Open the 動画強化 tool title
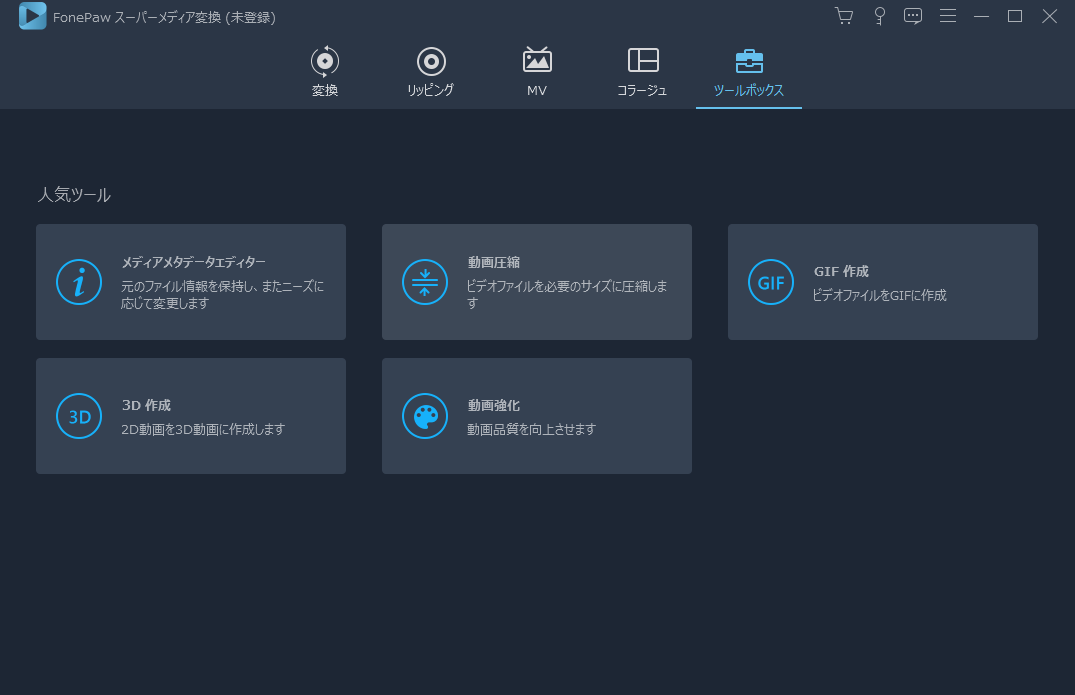1075x695 pixels. pyautogui.click(x=494, y=405)
